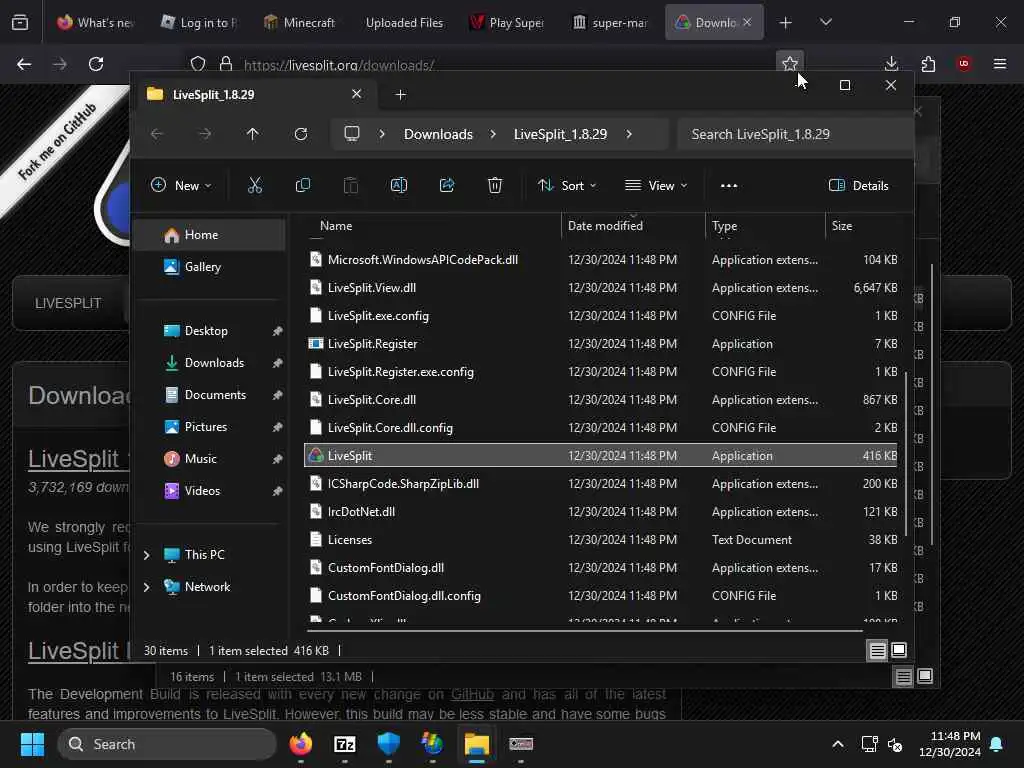
Task: Select the Licenses text document file
Action: (x=601, y=540)
